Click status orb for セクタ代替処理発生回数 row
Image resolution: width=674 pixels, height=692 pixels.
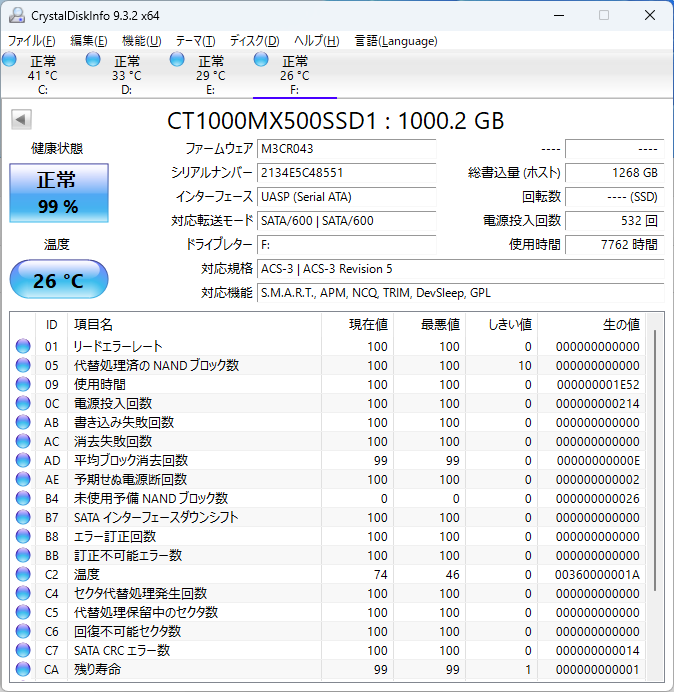click(23, 593)
